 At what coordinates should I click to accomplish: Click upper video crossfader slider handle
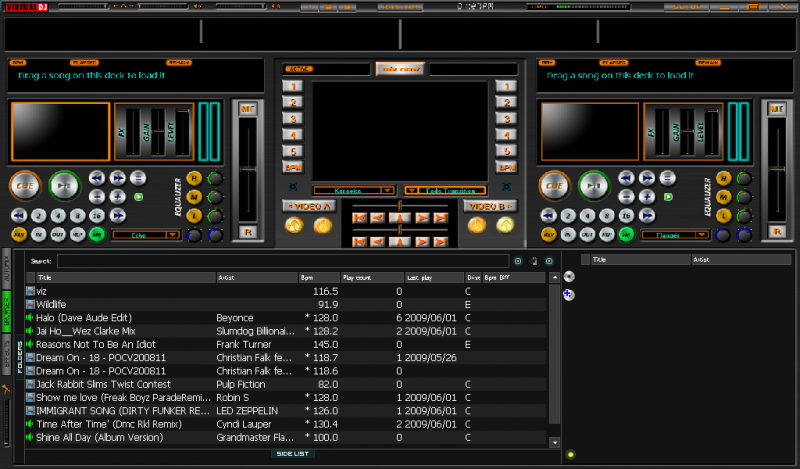(400, 205)
